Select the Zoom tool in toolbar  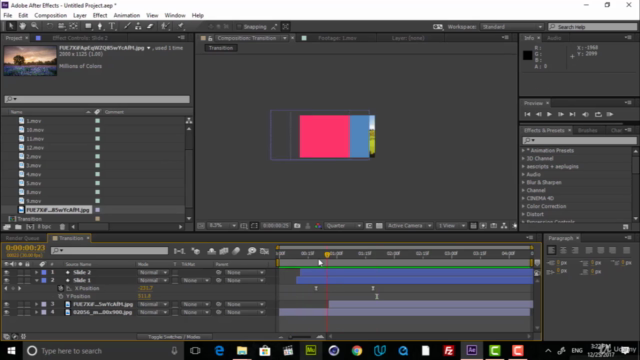35,27
